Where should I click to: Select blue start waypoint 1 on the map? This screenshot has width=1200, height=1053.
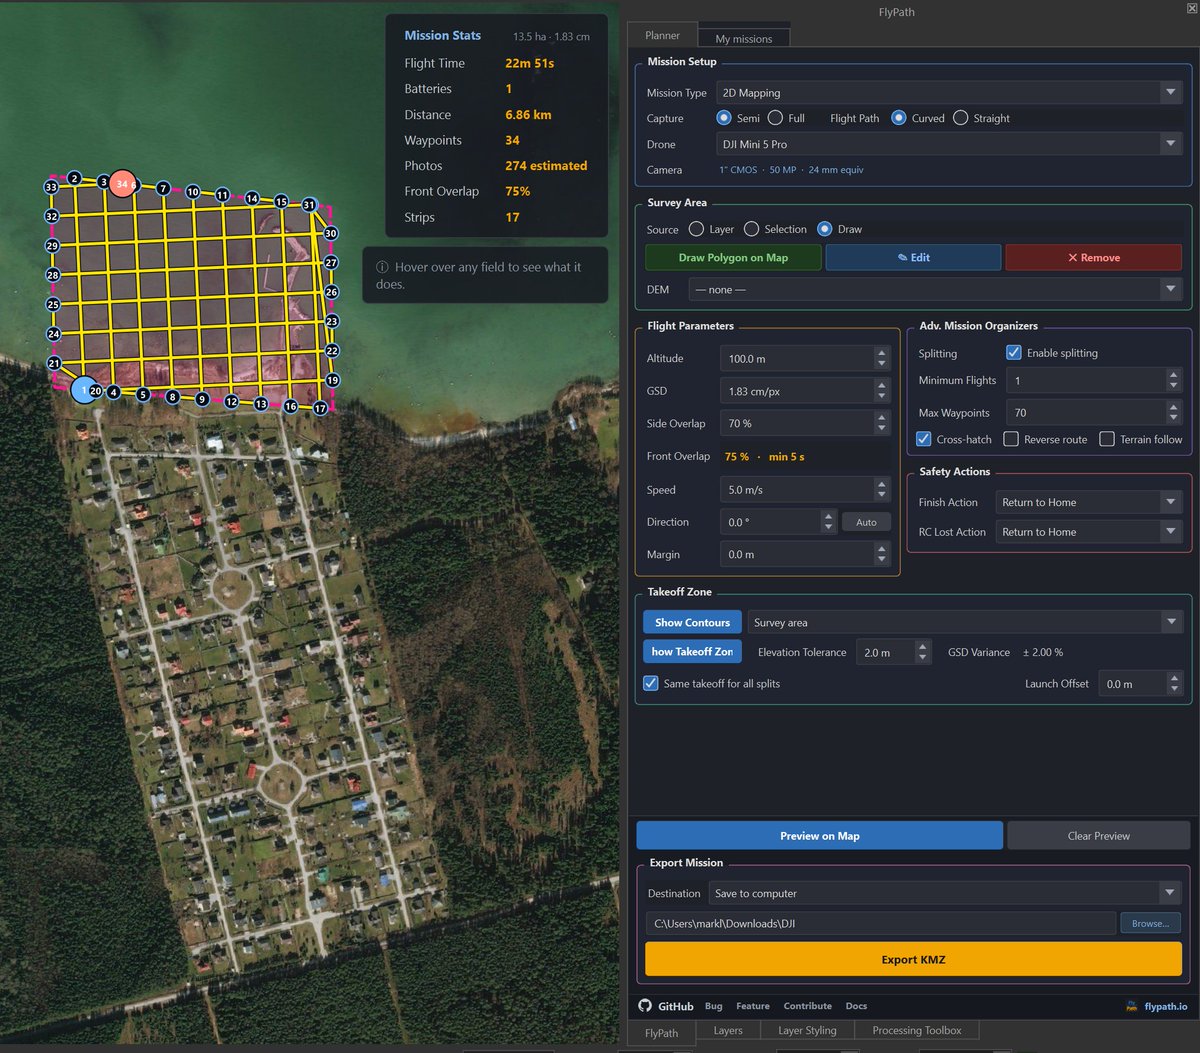point(84,390)
